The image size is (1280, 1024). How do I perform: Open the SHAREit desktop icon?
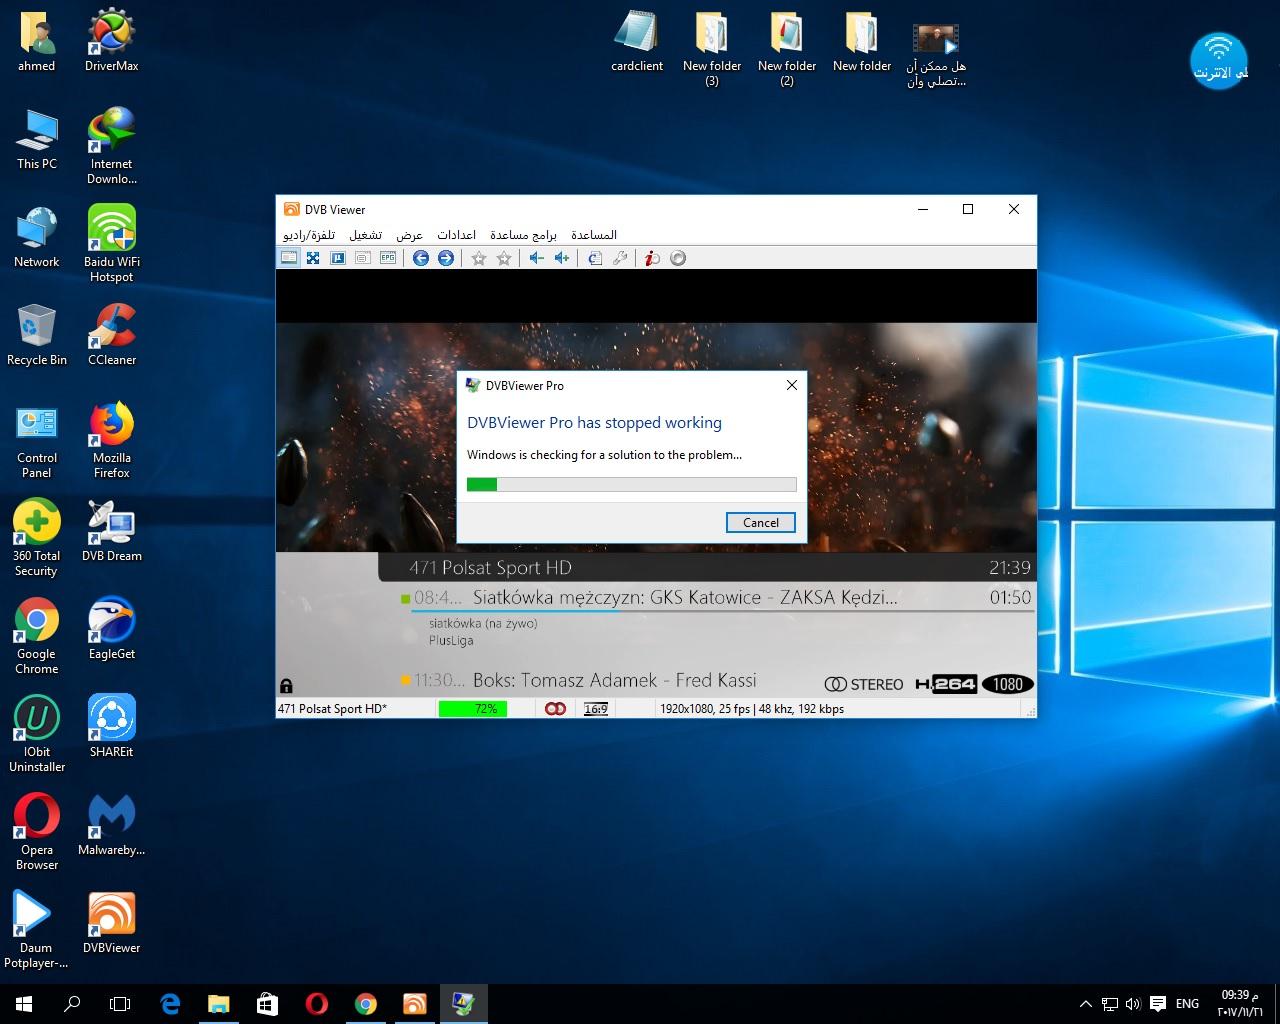(112, 727)
